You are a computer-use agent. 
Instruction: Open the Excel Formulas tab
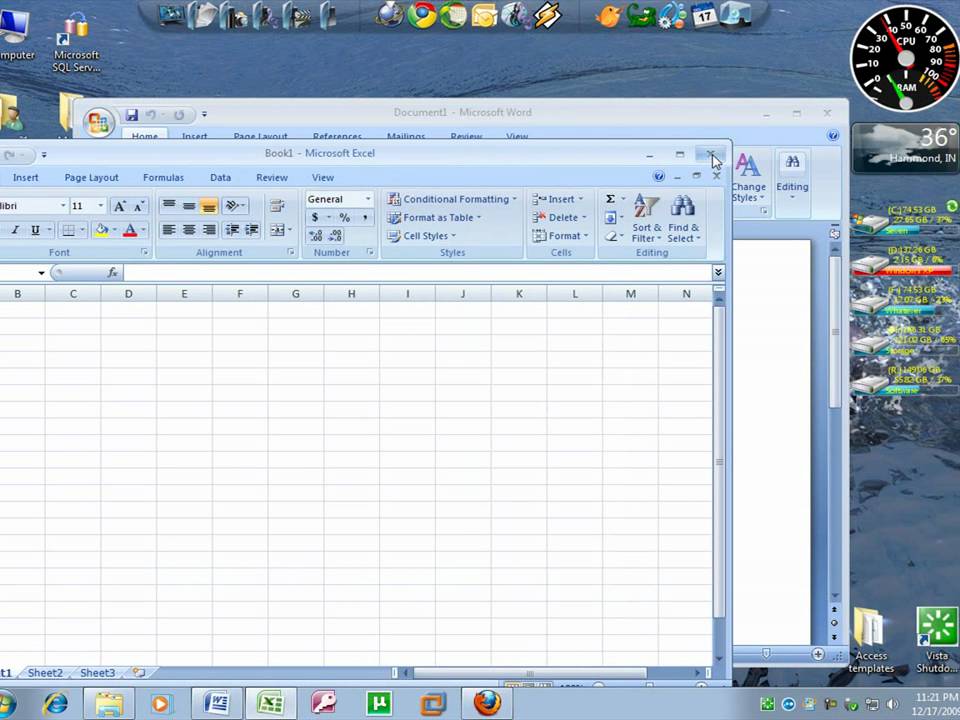click(x=163, y=178)
